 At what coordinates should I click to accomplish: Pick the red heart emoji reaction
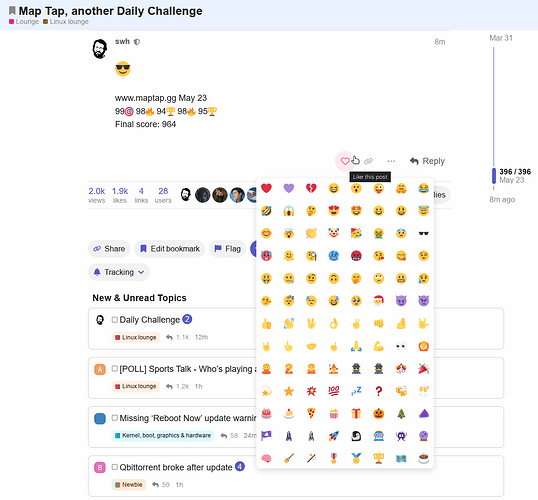tap(266, 188)
